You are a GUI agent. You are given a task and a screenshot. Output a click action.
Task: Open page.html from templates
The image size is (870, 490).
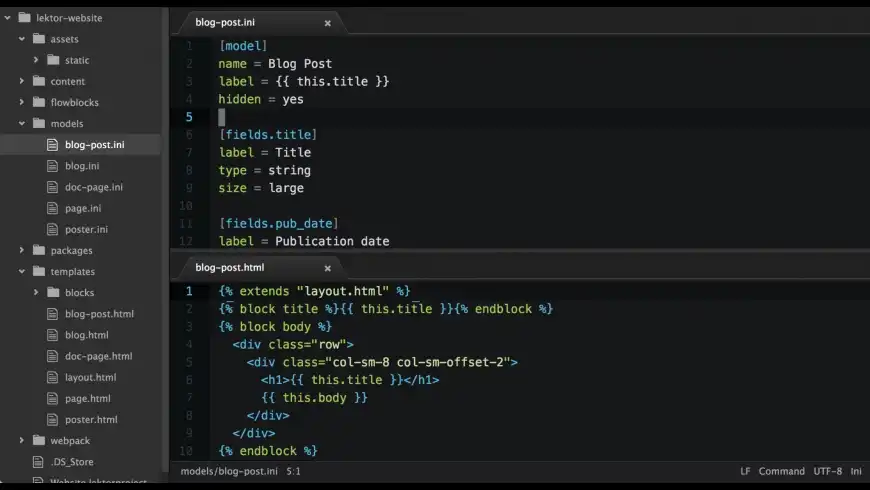coord(88,398)
